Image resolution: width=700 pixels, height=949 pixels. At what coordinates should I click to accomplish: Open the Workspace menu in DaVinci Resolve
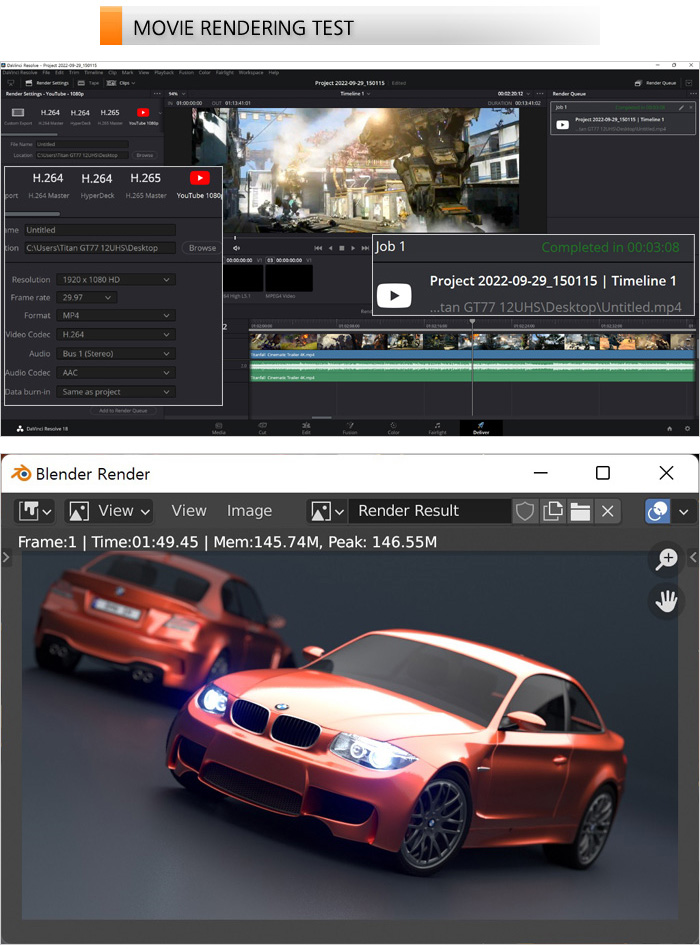(x=250, y=73)
